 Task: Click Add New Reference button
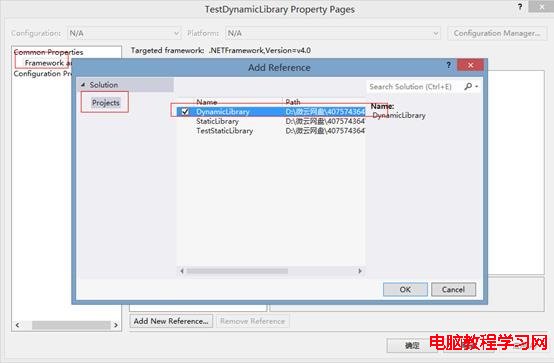click(171, 321)
